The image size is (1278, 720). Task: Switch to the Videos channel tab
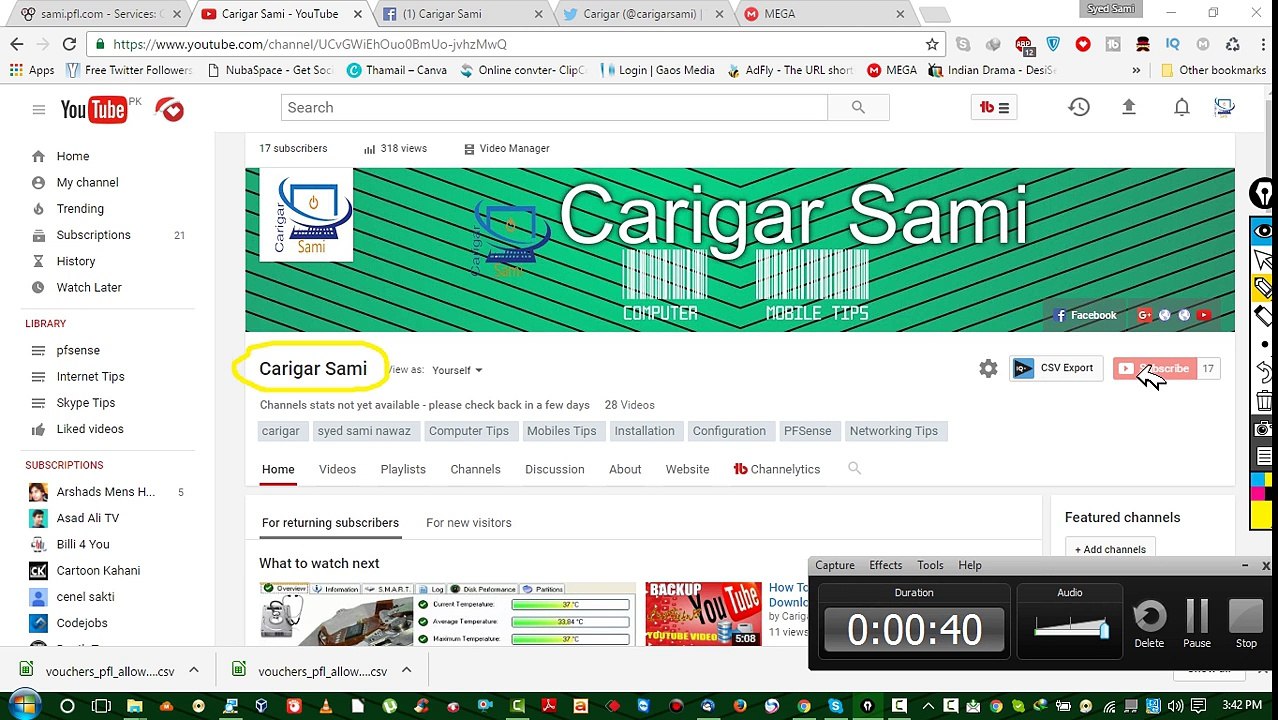(x=337, y=469)
